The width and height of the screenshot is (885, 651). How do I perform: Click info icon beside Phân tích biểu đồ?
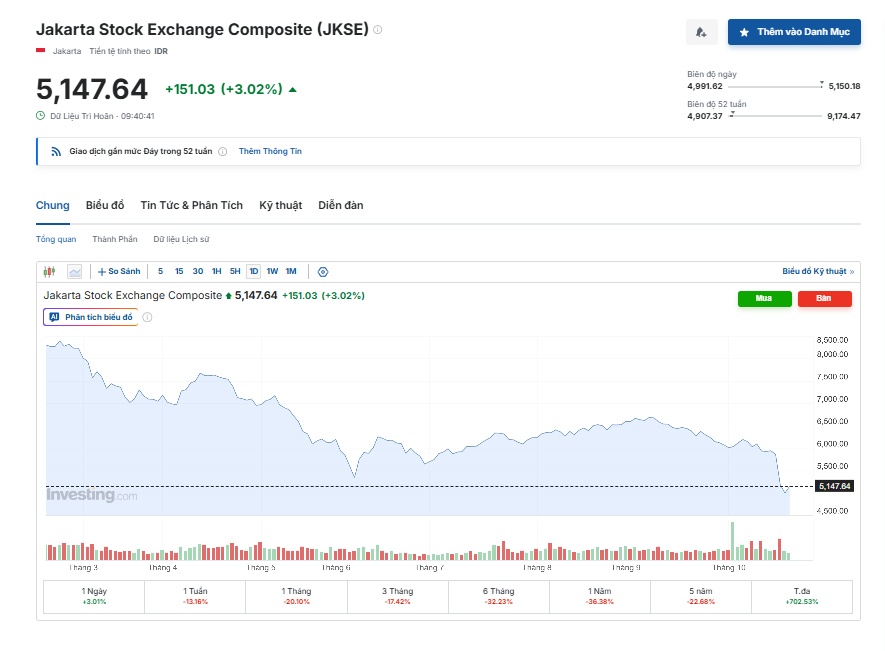[x=147, y=317]
